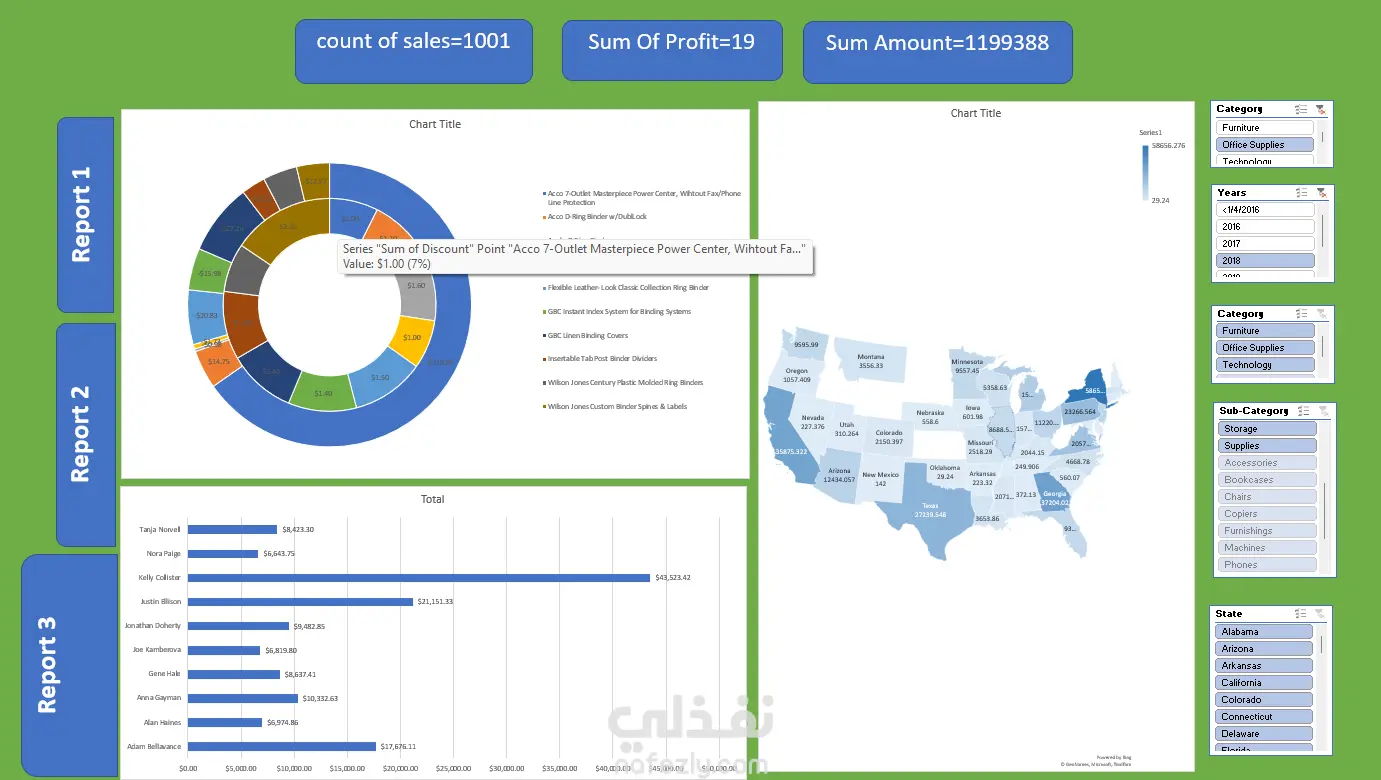Toggle multi-select in the Category slicer below Years
The image size is (1381, 780).
coord(1301,314)
